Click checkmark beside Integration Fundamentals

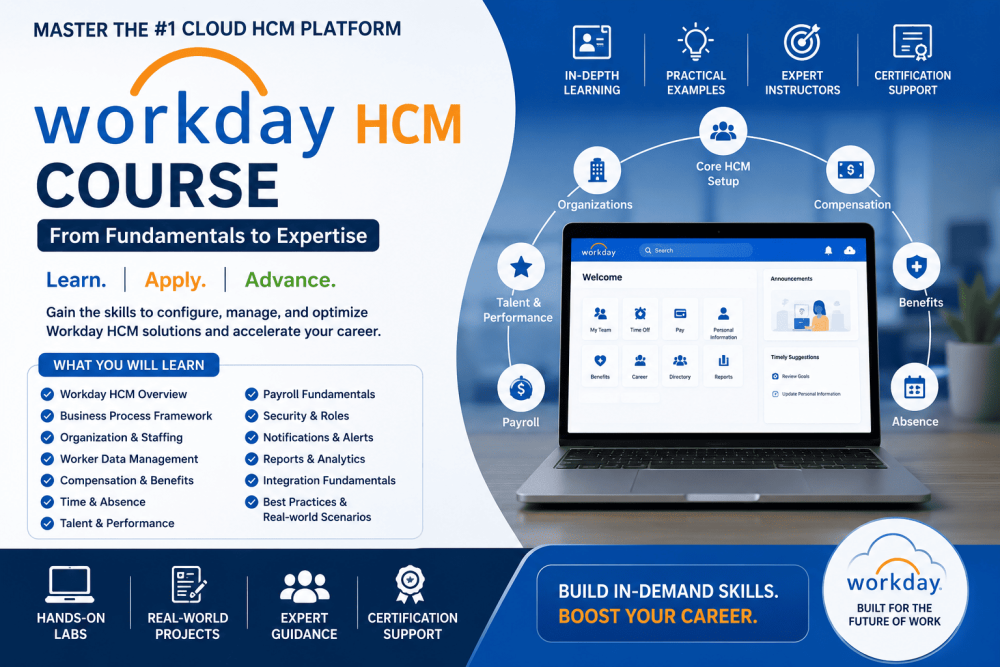pyautogui.click(x=251, y=480)
